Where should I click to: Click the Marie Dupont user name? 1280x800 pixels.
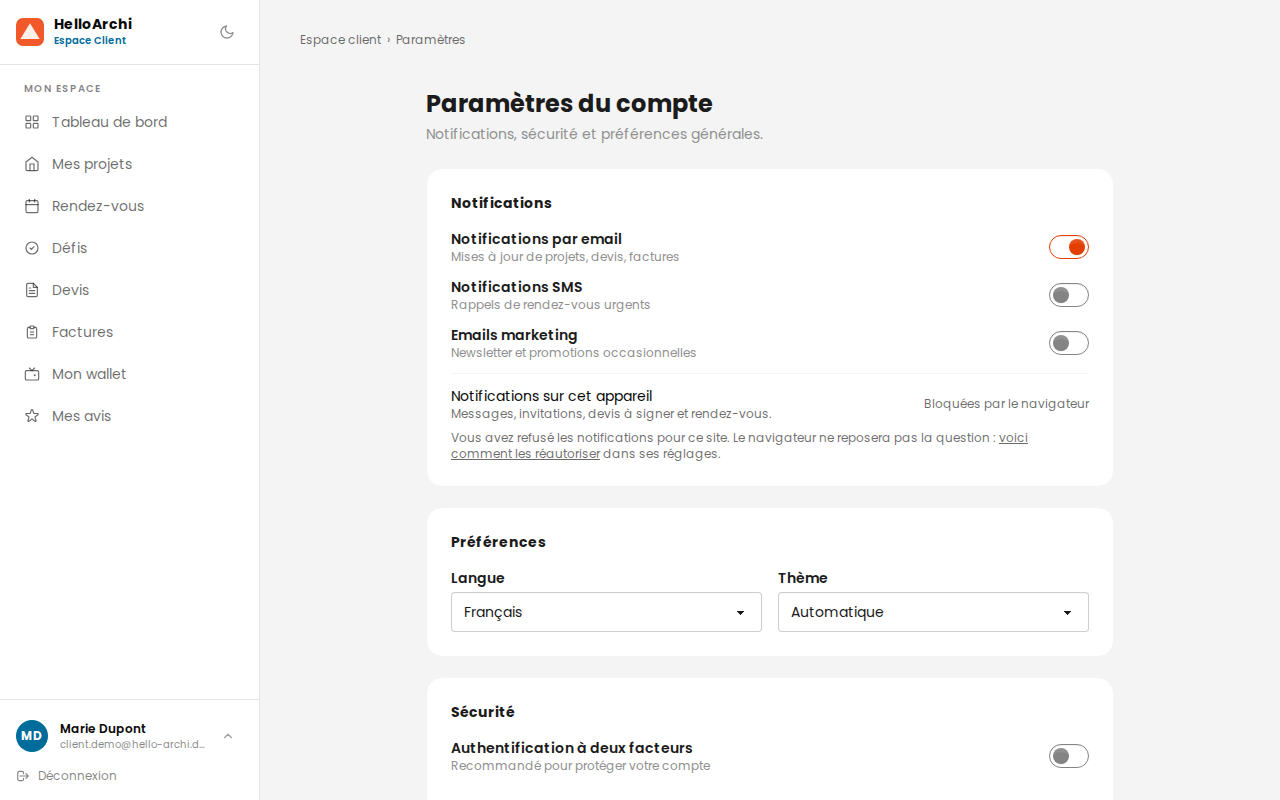103,729
